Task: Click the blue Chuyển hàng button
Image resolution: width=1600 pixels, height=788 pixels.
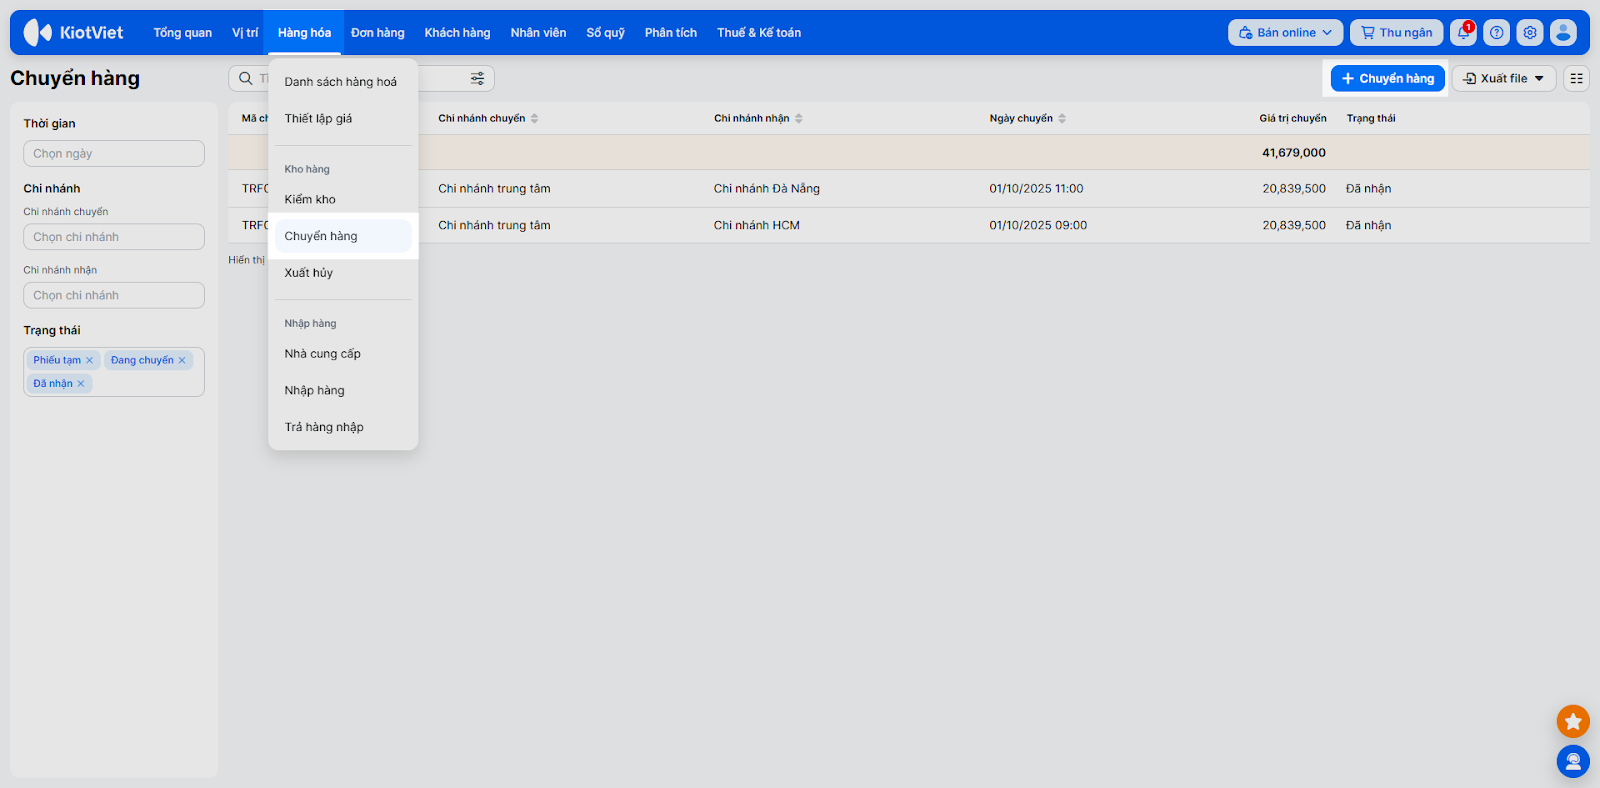Action: 1388,78
